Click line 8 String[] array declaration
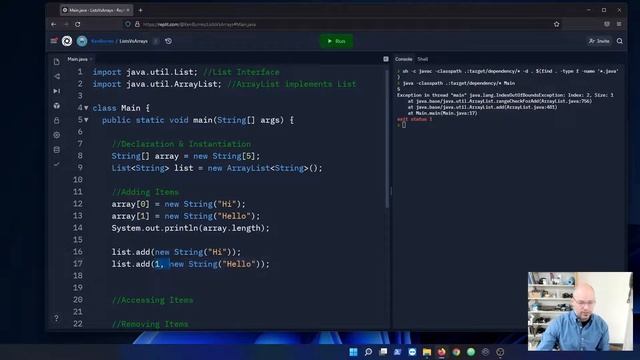Screen dimensions: 640x360 click(186, 156)
